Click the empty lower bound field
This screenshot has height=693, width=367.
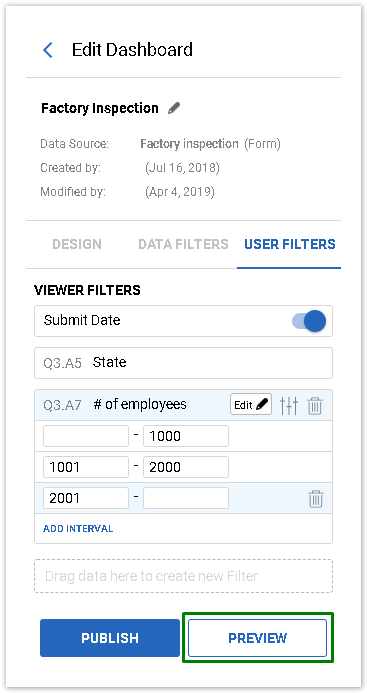pyautogui.click(x=86, y=436)
